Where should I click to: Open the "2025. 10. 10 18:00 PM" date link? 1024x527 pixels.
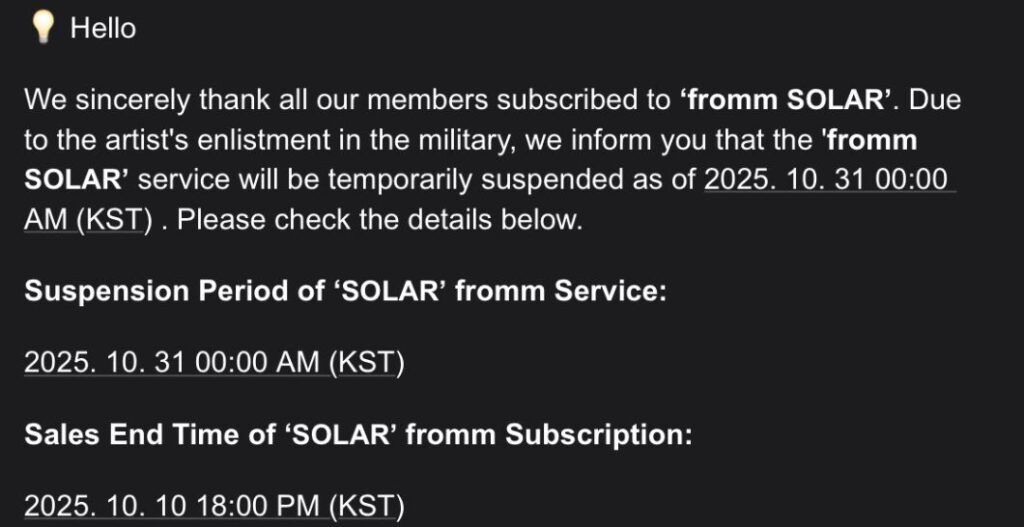pyautogui.click(x=175, y=506)
